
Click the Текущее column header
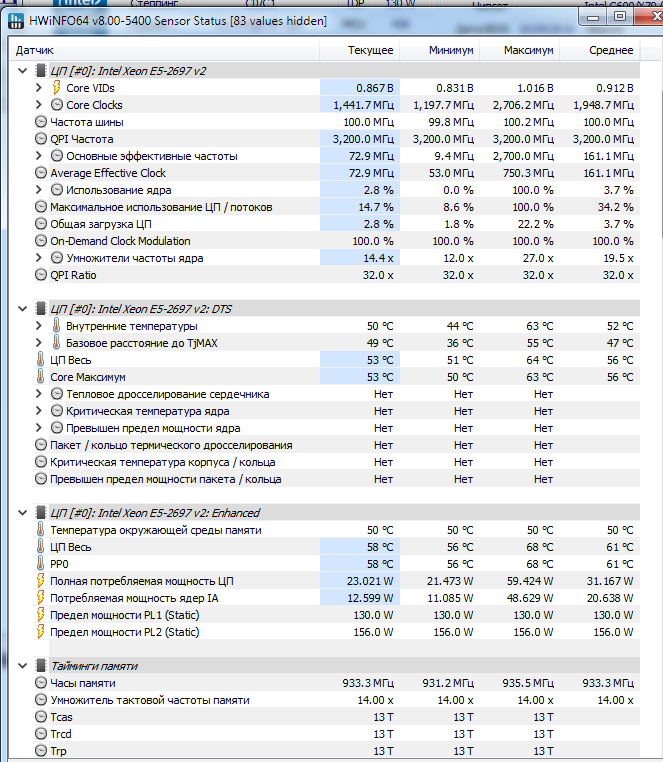pyautogui.click(x=360, y=50)
